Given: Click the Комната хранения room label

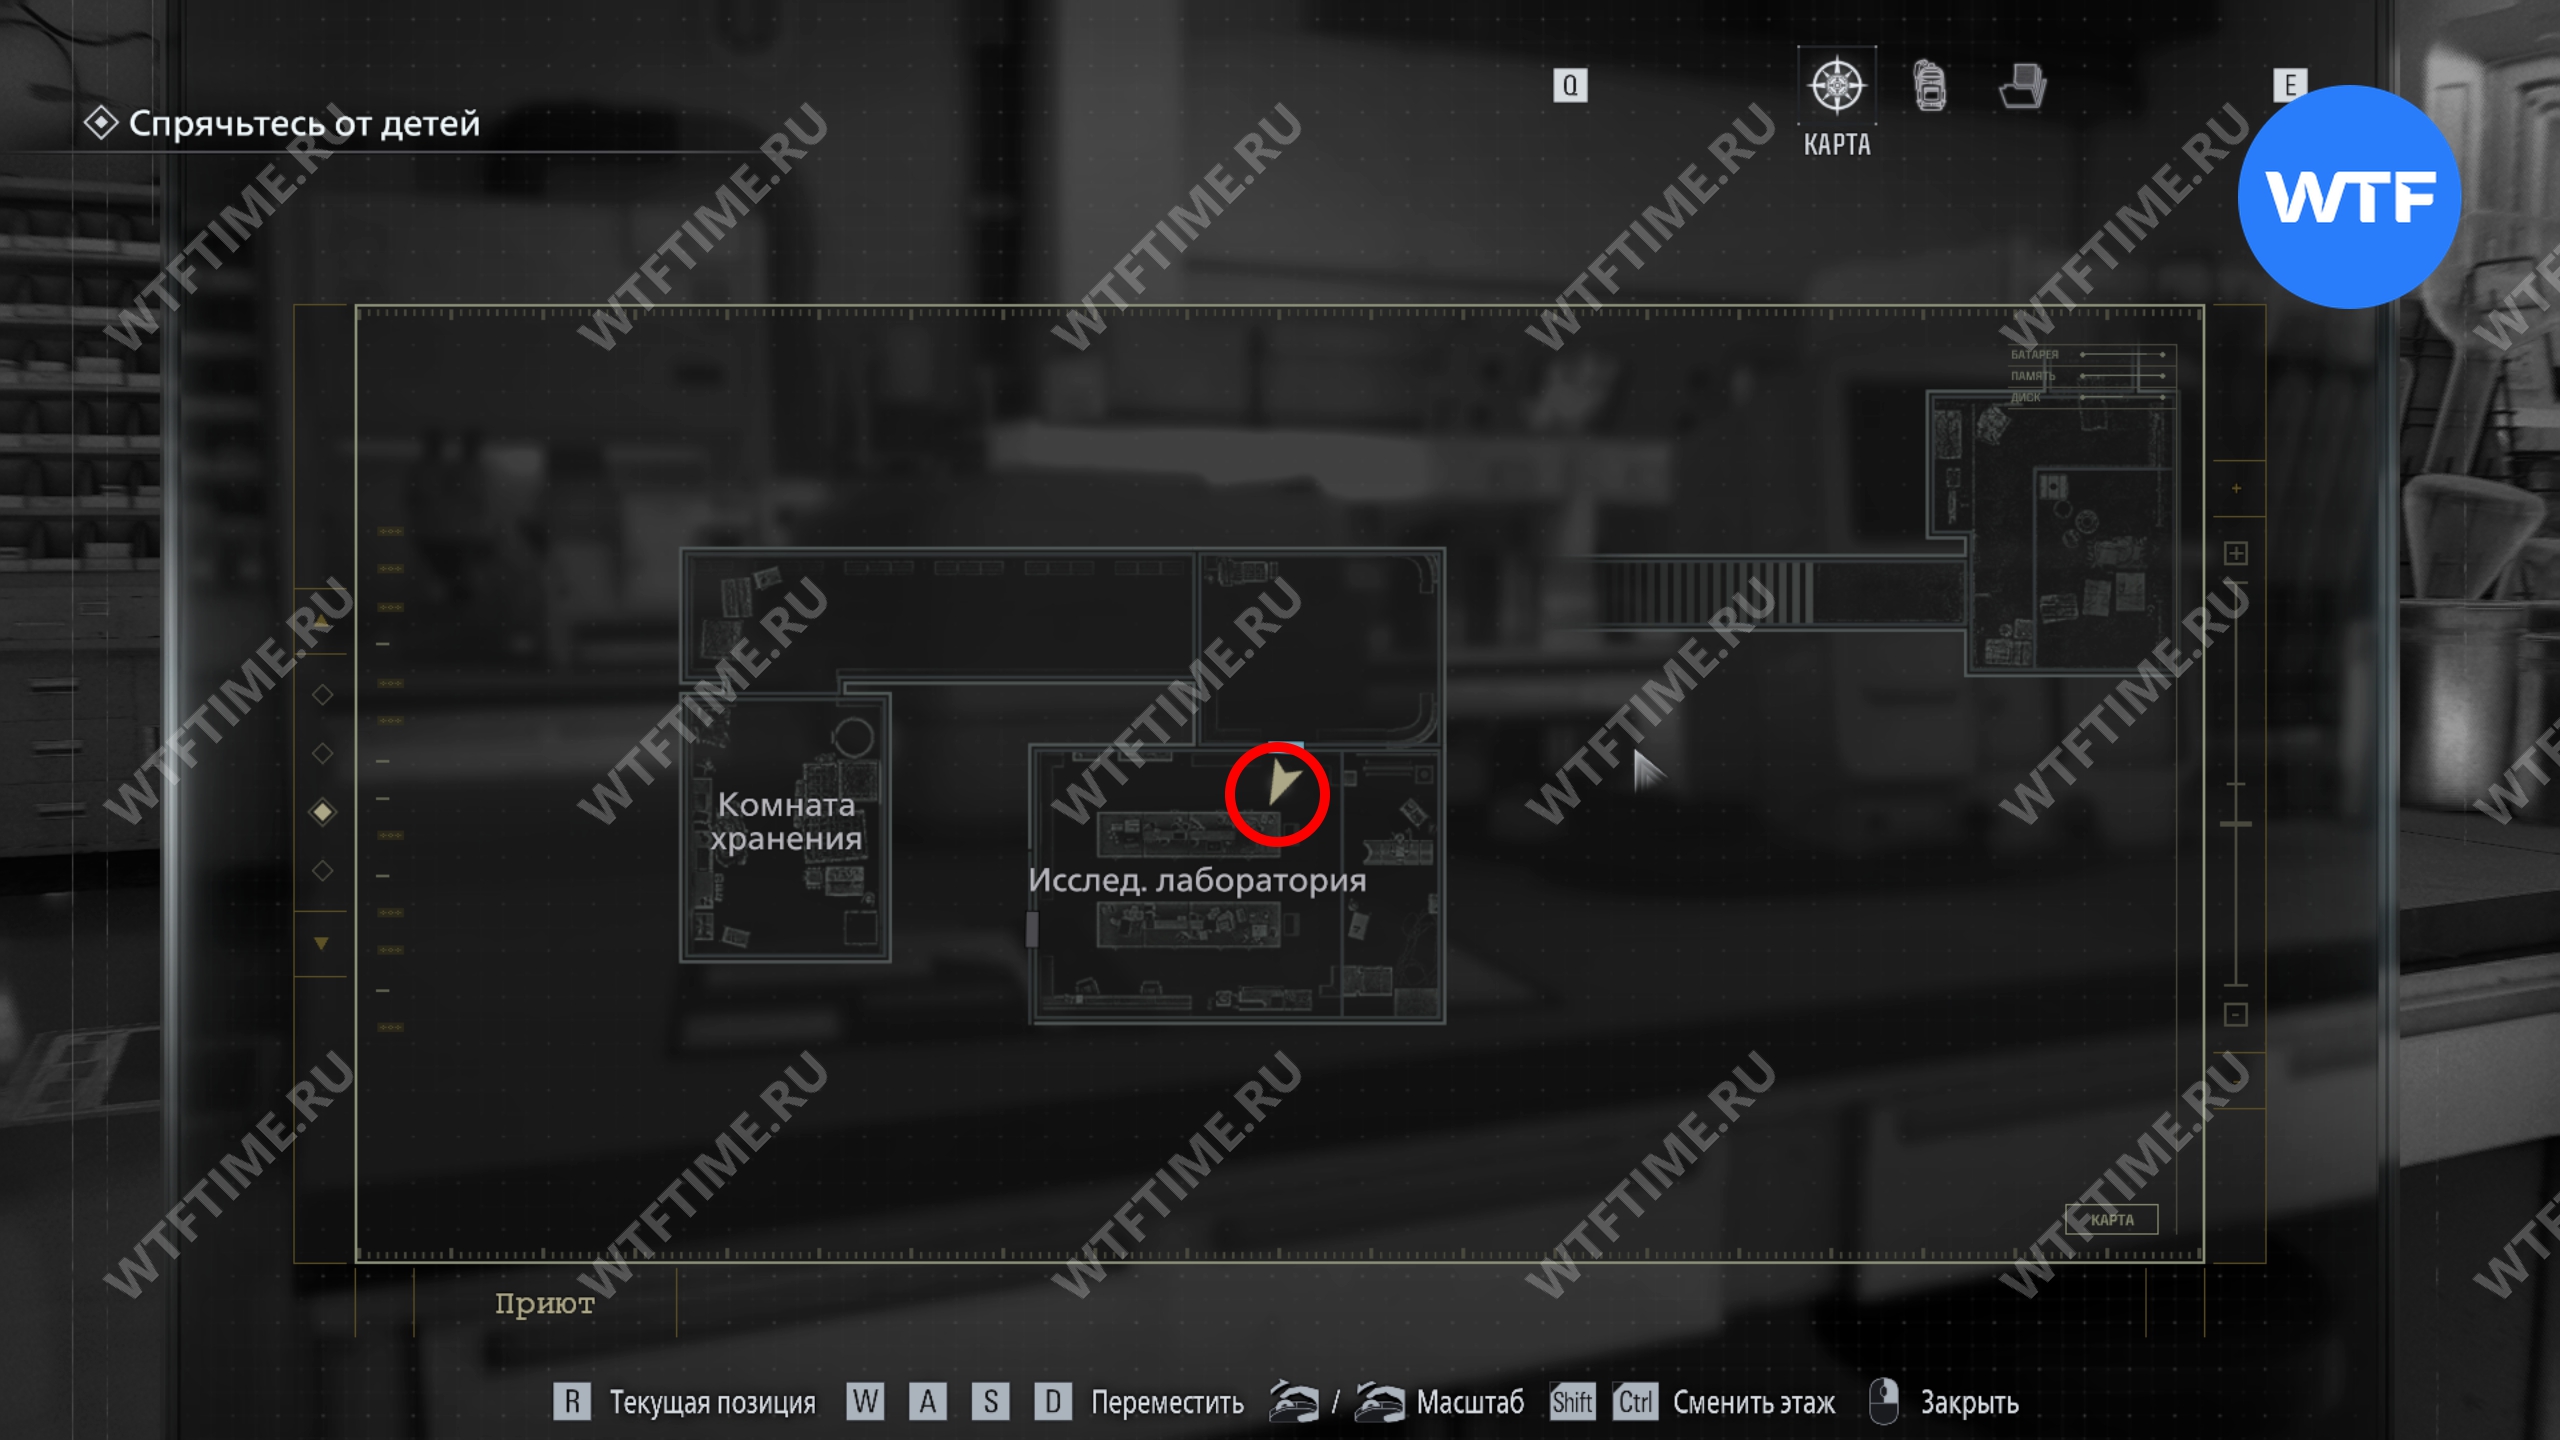Looking at the screenshot, I should [x=786, y=821].
